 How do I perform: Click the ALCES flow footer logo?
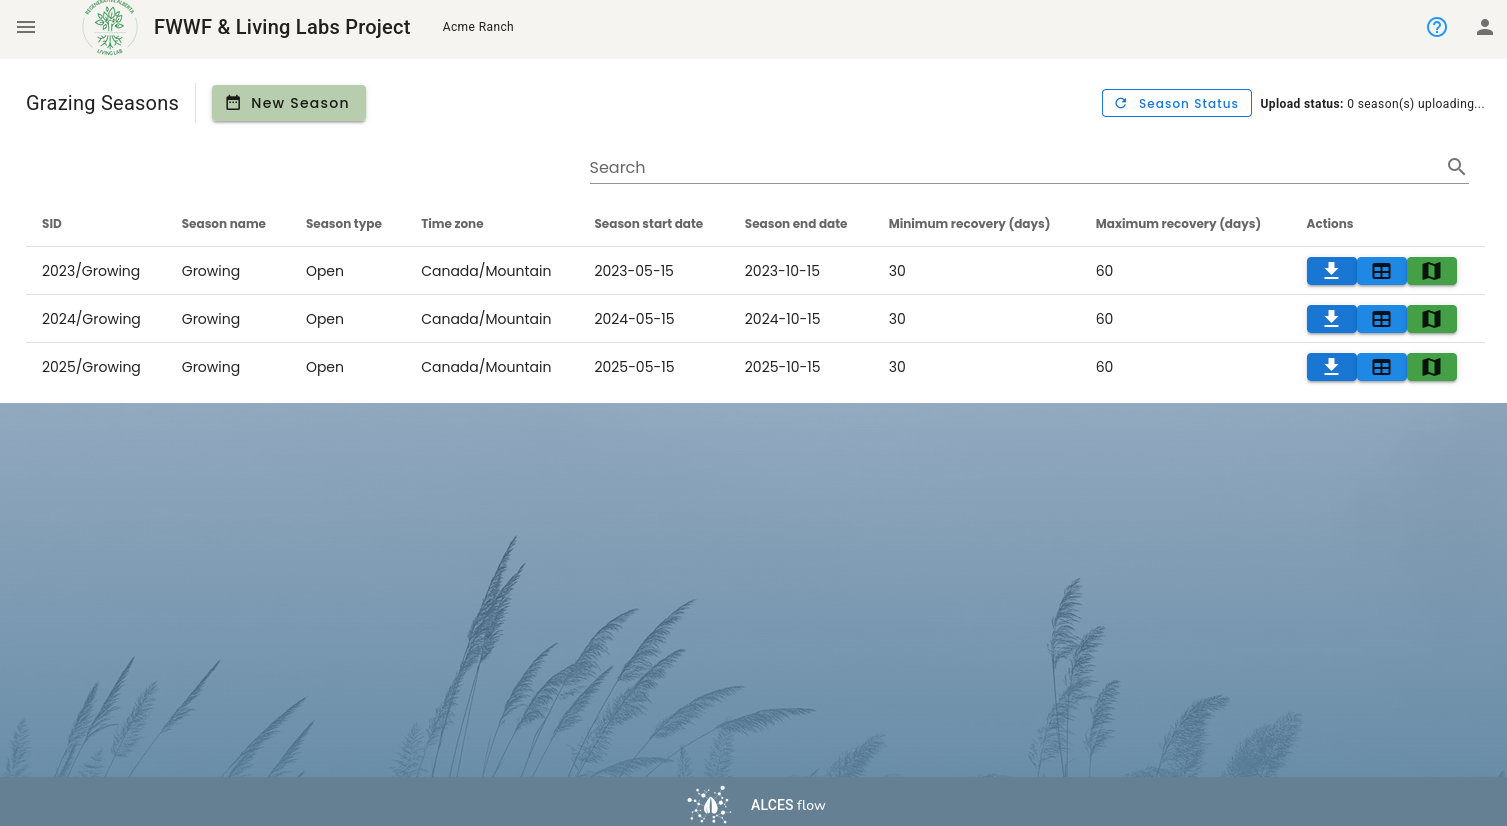pyautogui.click(x=756, y=805)
